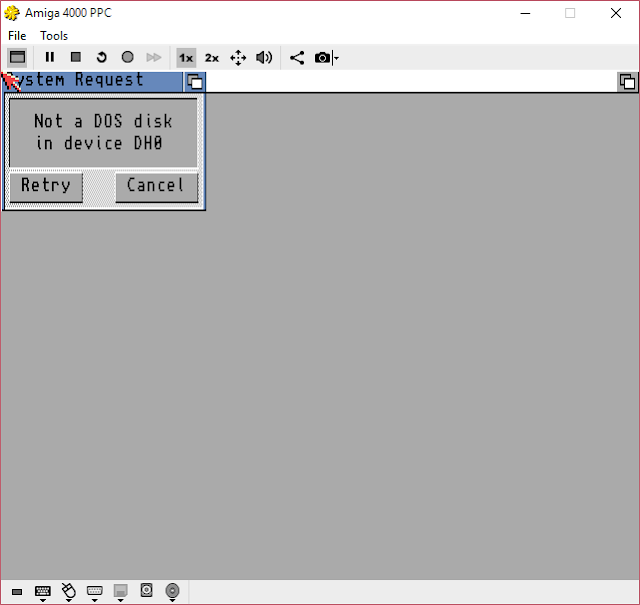Click the System Request depth gadget

[195, 82]
